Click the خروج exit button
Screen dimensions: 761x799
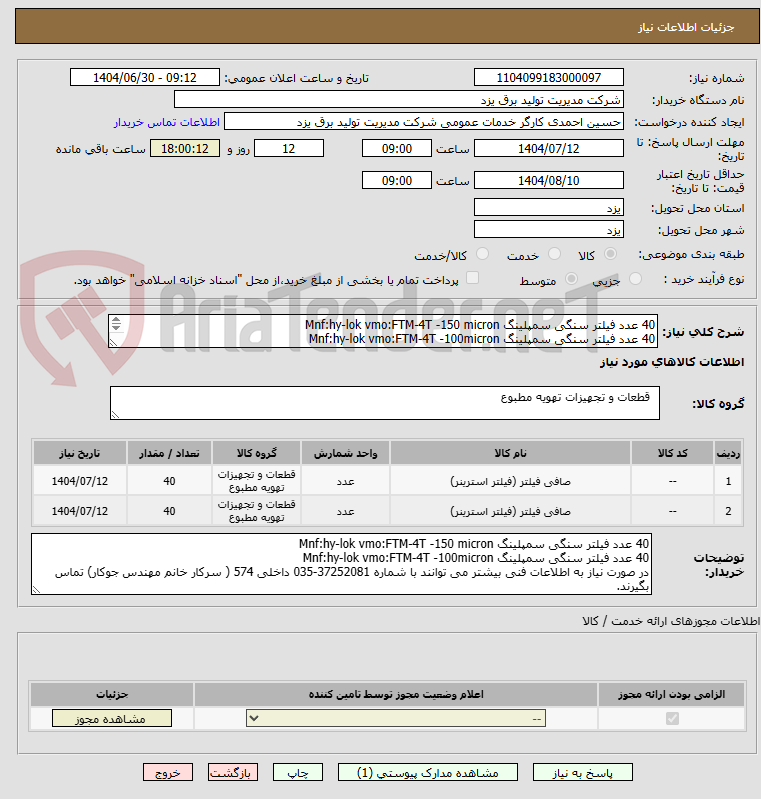pyautogui.click(x=168, y=773)
